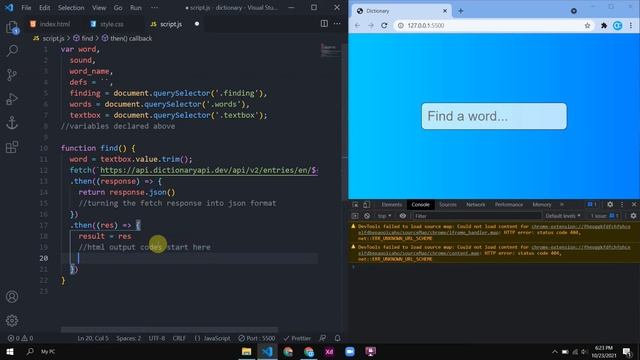This screenshot has width=640, height=360.
Task: Open the Windows Start menu
Action: click(x=10, y=351)
